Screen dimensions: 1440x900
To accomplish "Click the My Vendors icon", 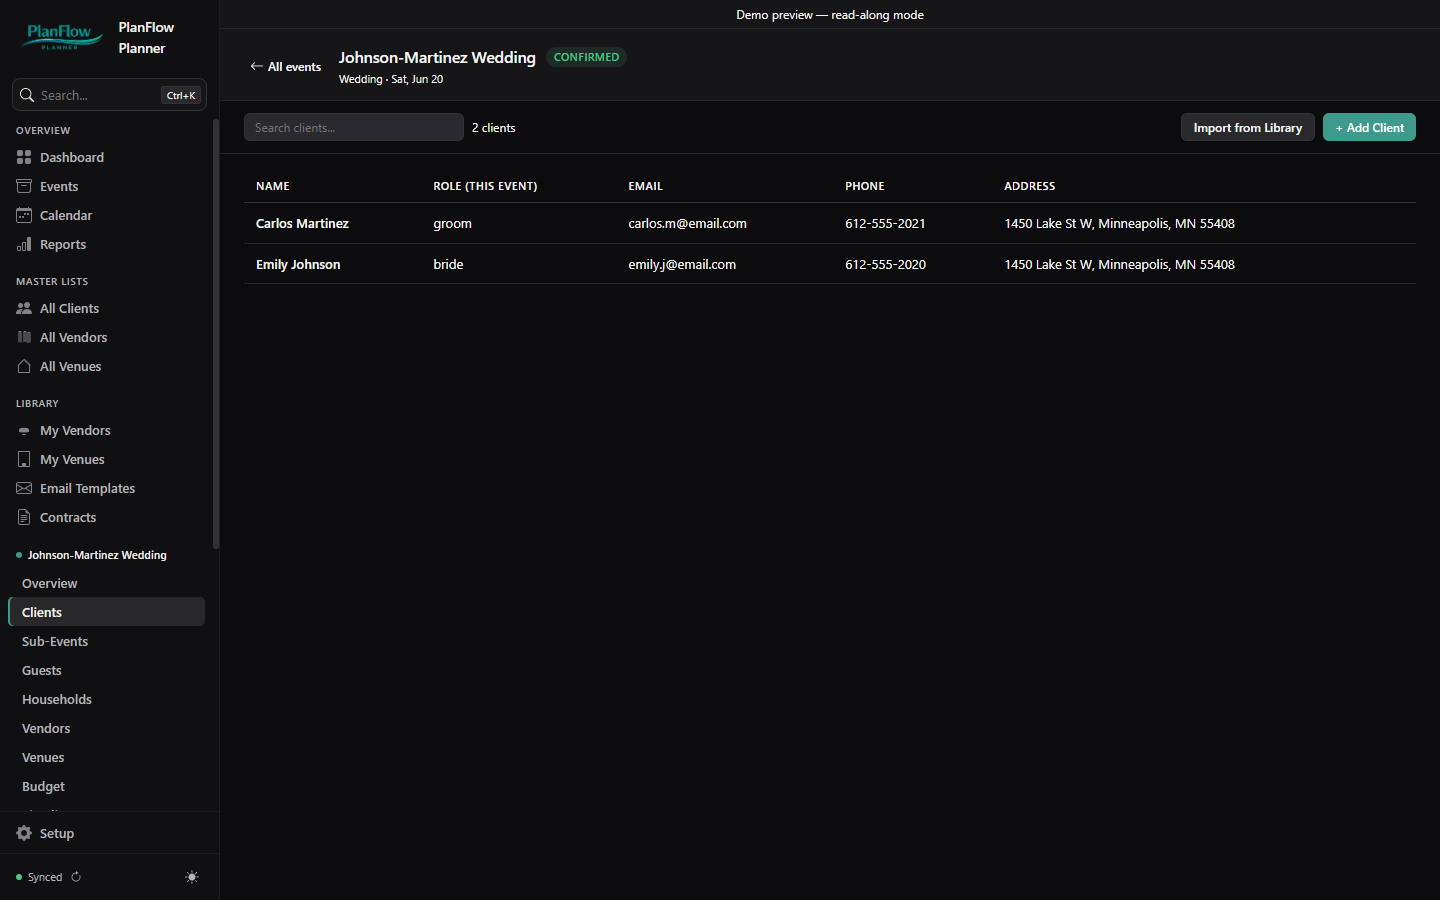I will click(x=24, y=430).
